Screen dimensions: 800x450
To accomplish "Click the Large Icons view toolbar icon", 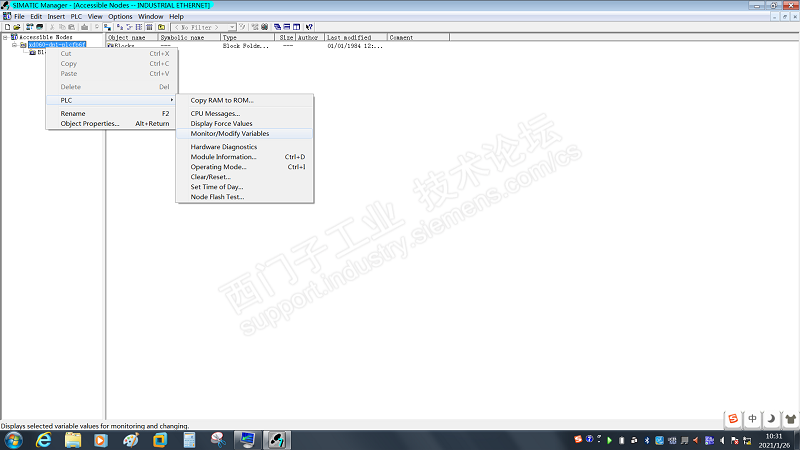I will pyautogui.click(x=119, y=27).
